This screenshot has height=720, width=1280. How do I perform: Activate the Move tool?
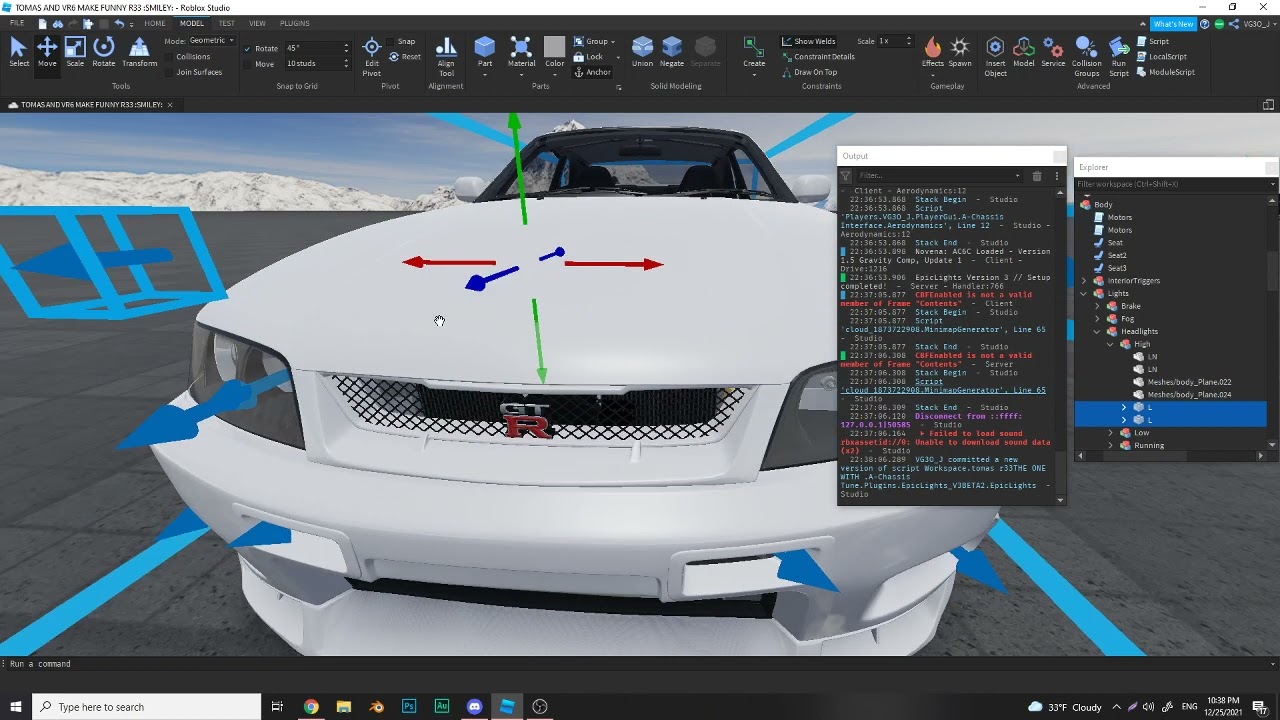[x=47, y=52]
